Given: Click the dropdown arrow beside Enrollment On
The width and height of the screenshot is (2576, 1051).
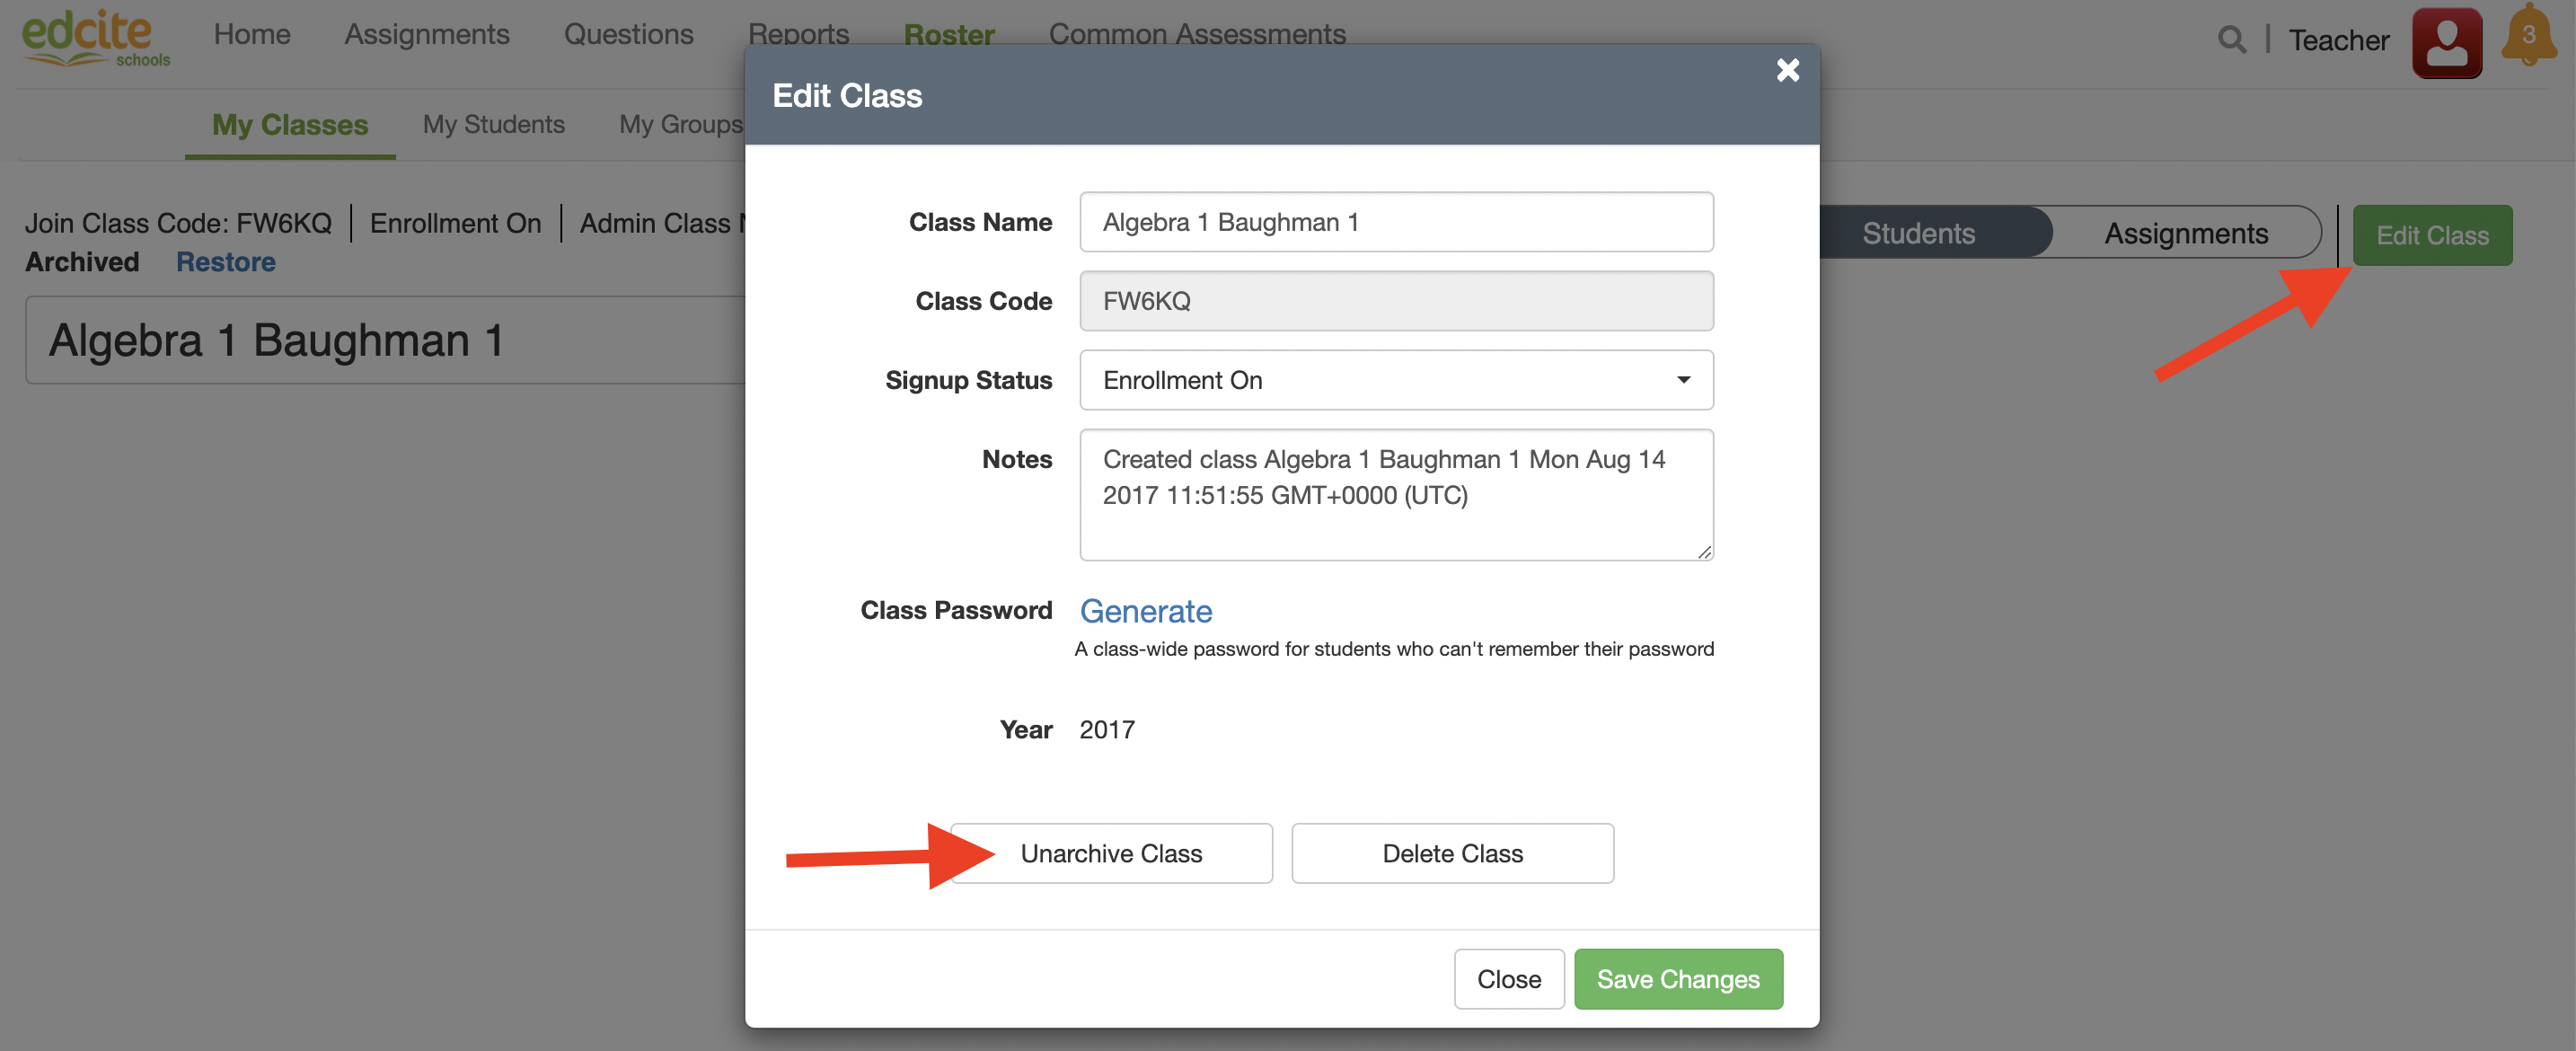Looking at the screenshot, I should pyautogui.click(x=1683, y=380).
